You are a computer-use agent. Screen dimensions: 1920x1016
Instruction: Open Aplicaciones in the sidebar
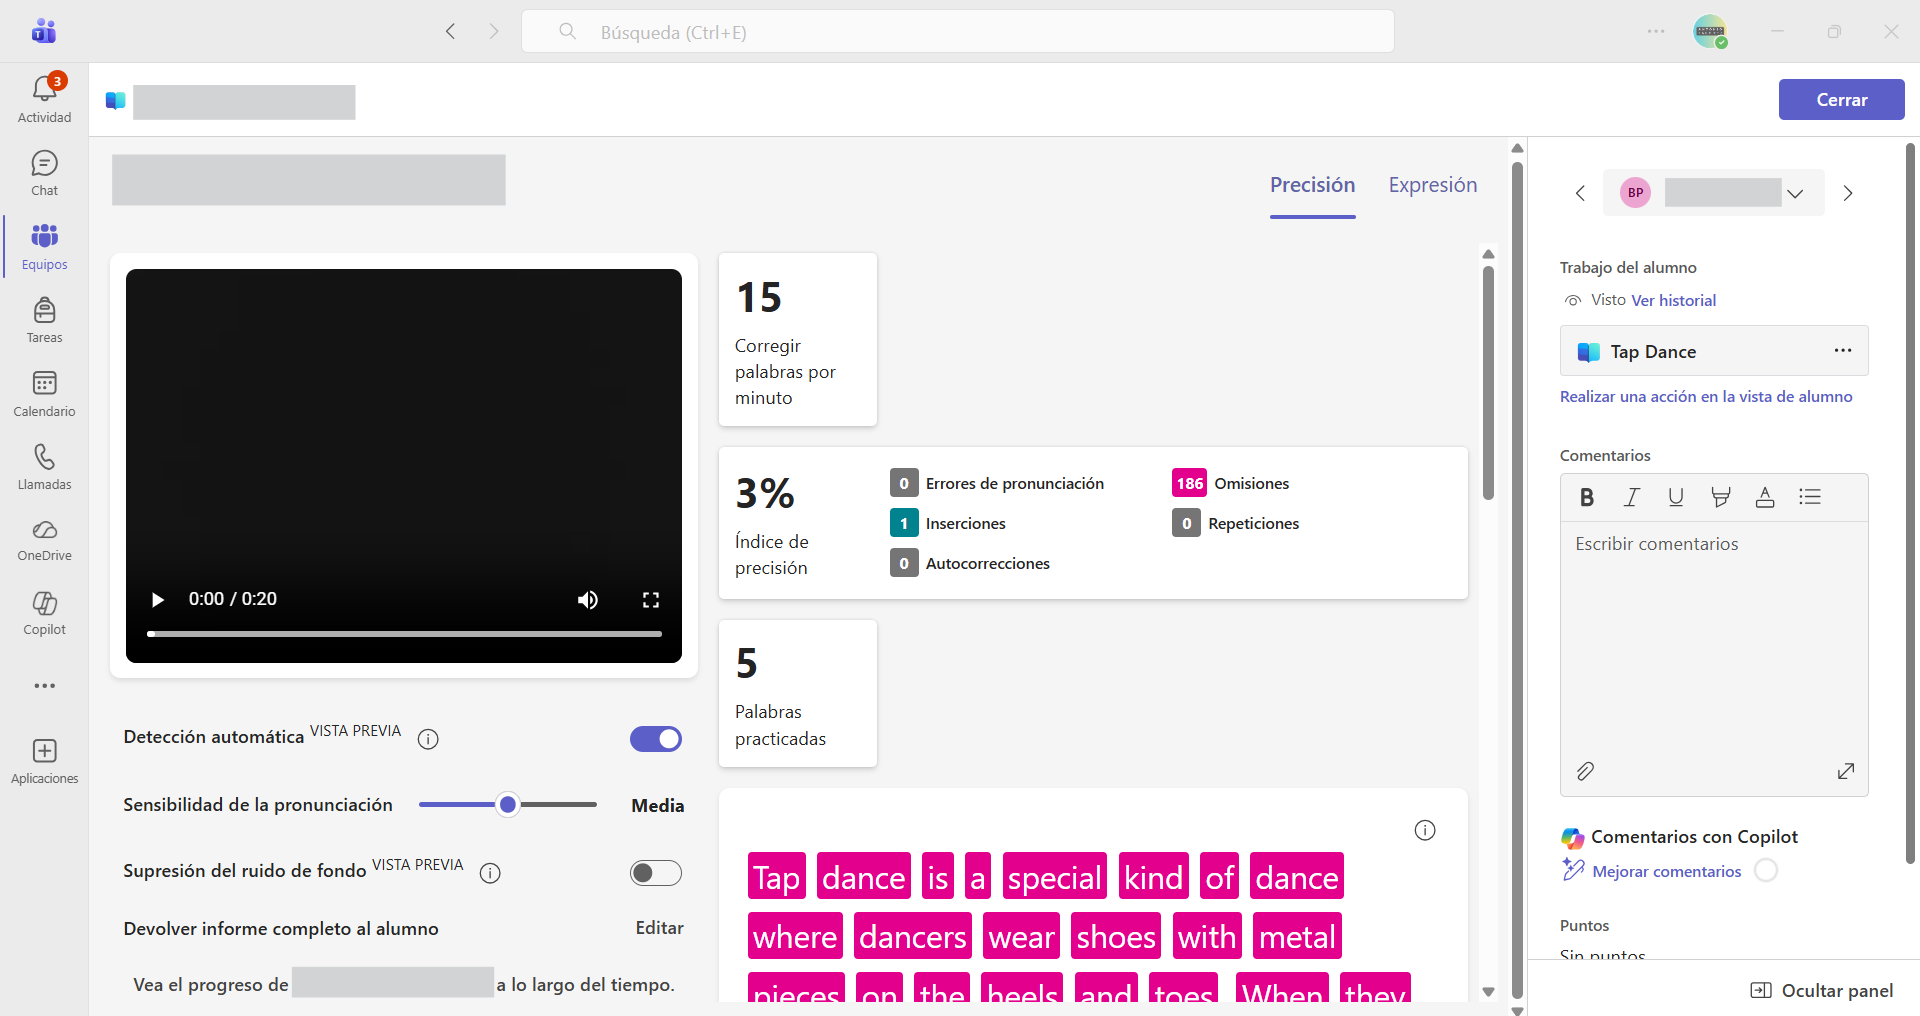point(44,761)
